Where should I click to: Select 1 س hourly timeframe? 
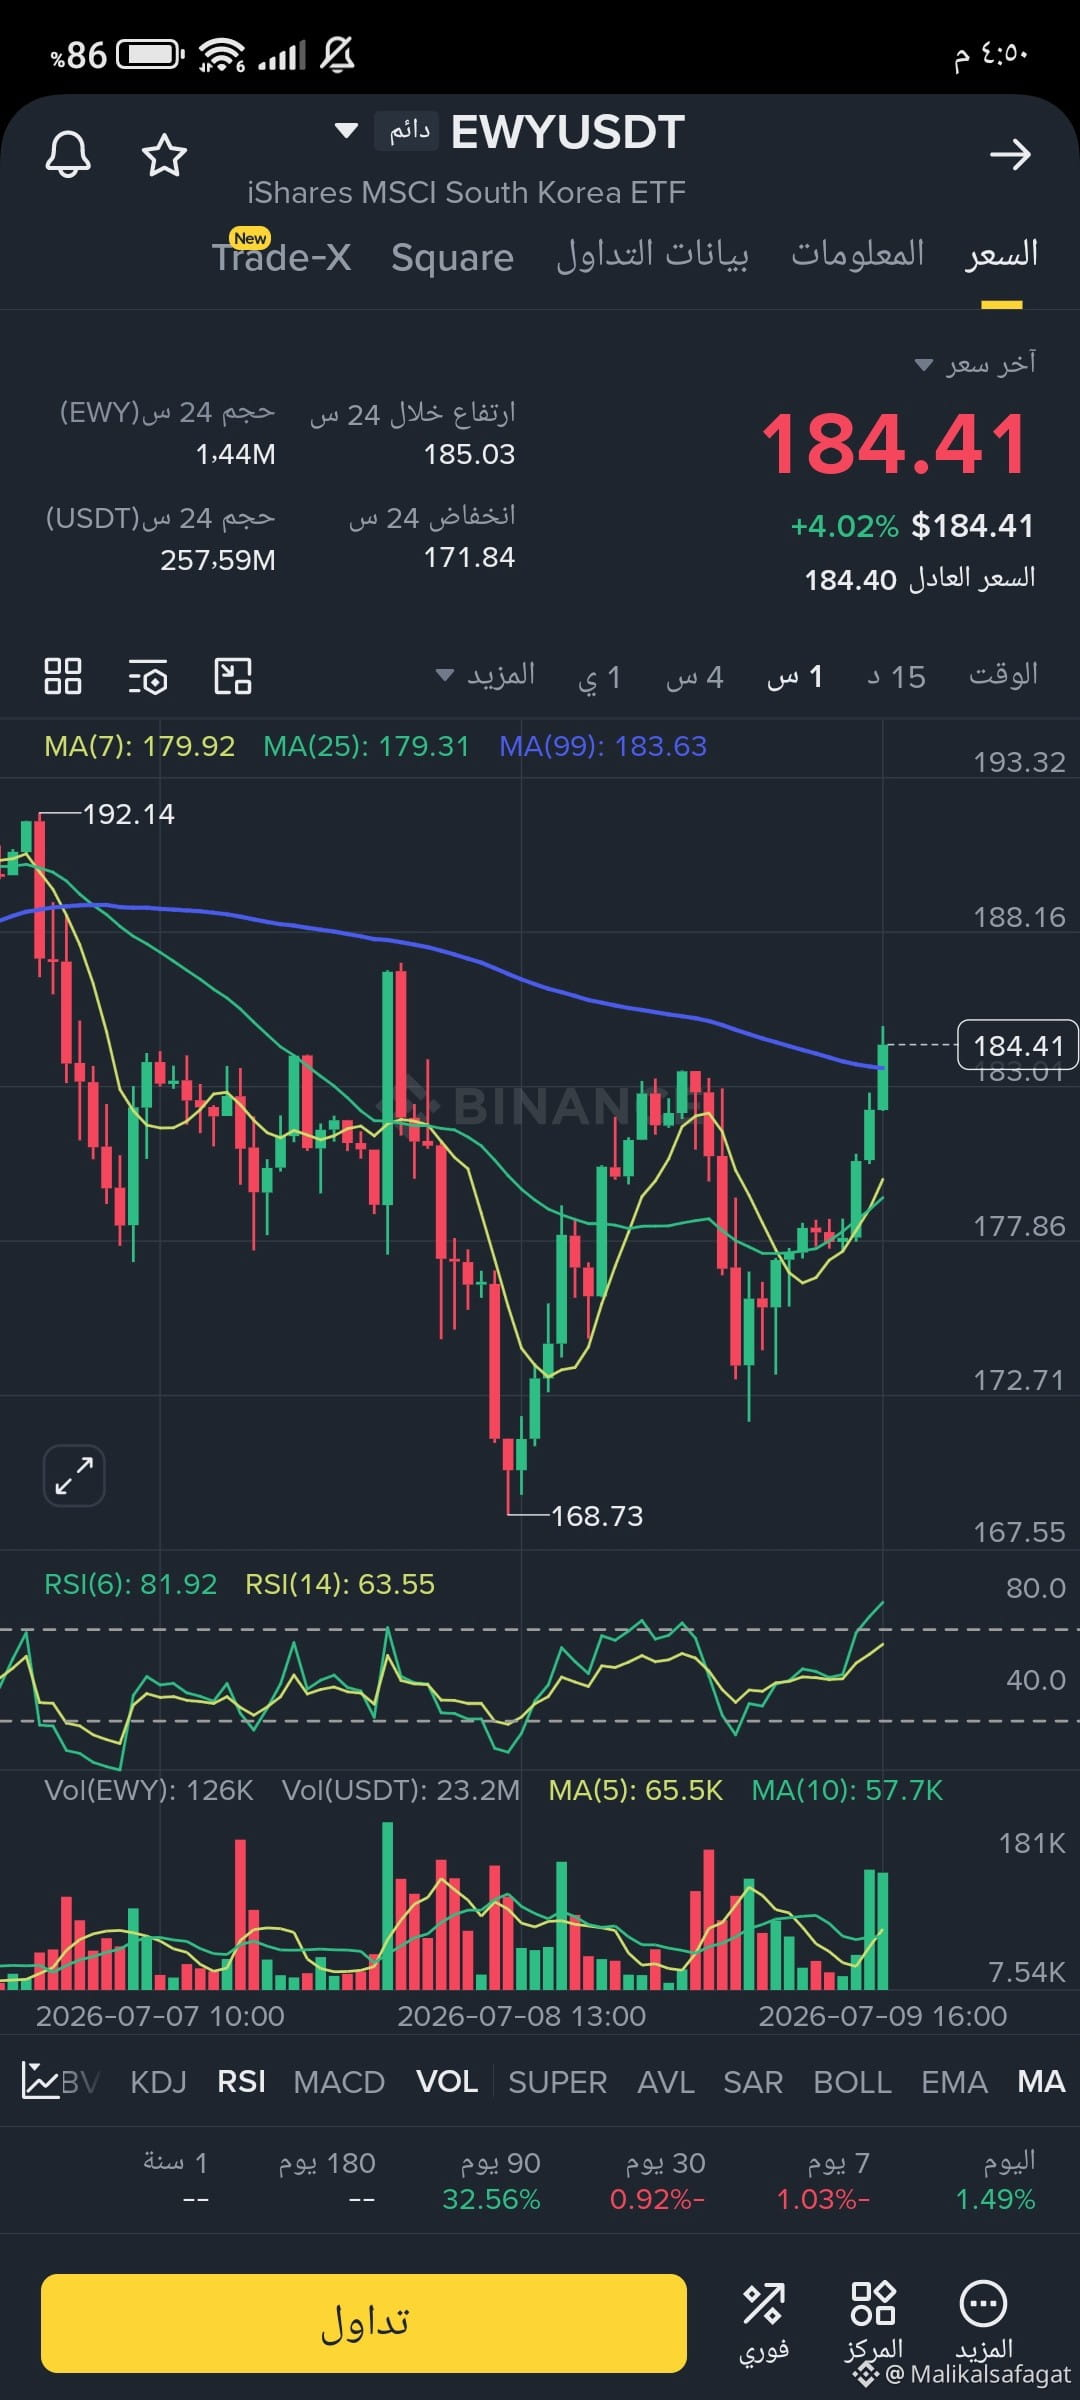pos(795,677)
